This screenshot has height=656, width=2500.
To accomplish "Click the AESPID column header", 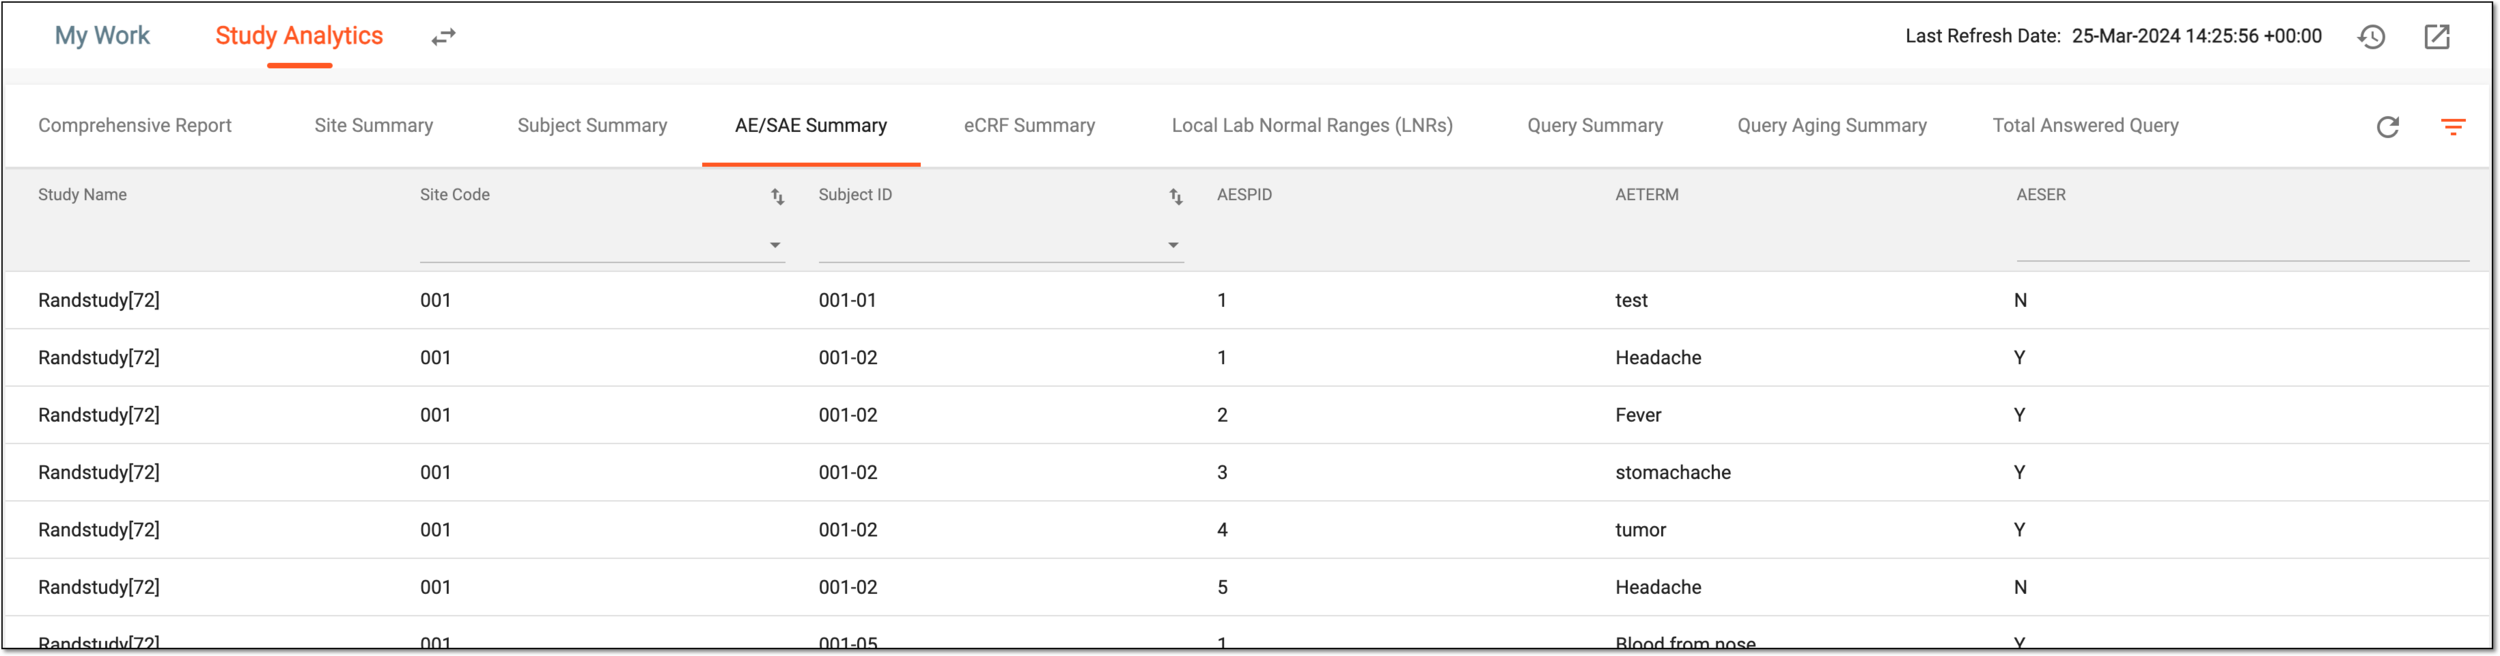I will (x=1244, y=195).
